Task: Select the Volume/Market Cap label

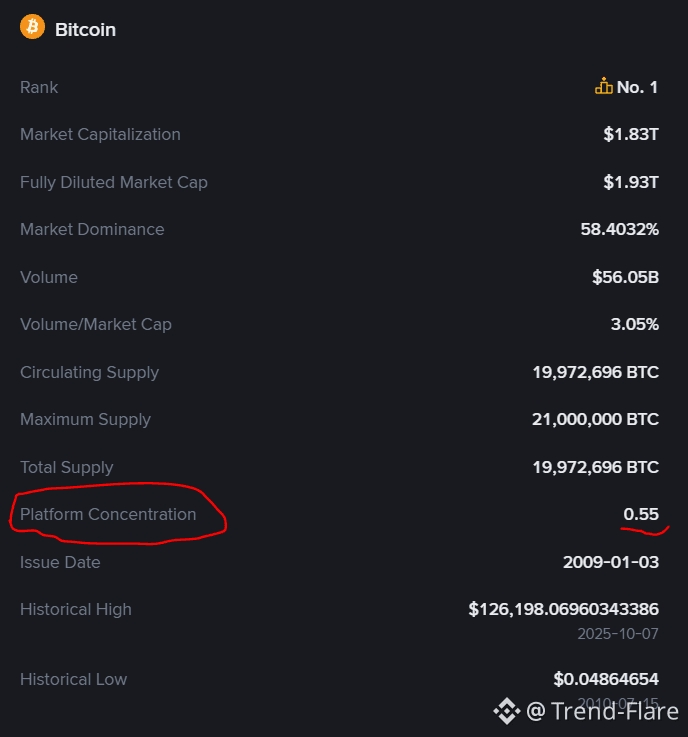Action: (x=96, y=324)
